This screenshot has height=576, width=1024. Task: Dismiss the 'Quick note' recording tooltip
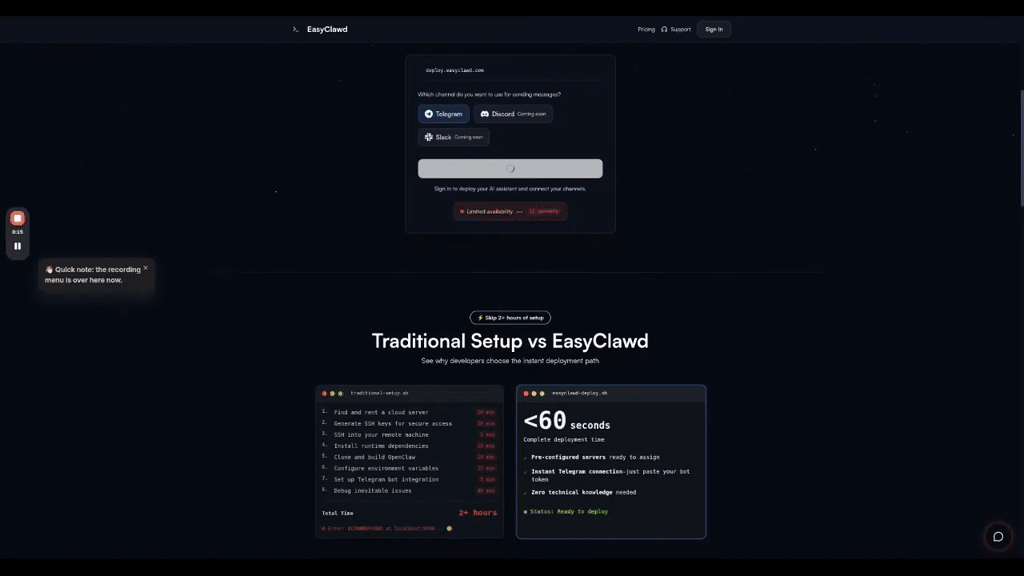pyautogui.click(x=146, y=268)
